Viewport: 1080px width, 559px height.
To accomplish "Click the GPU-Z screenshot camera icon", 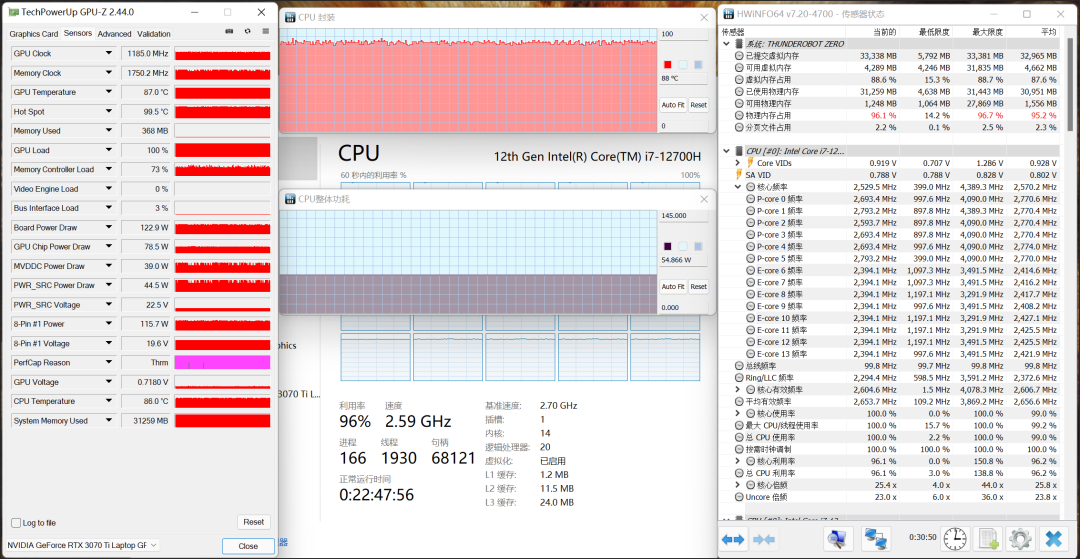I will point(229,32).
